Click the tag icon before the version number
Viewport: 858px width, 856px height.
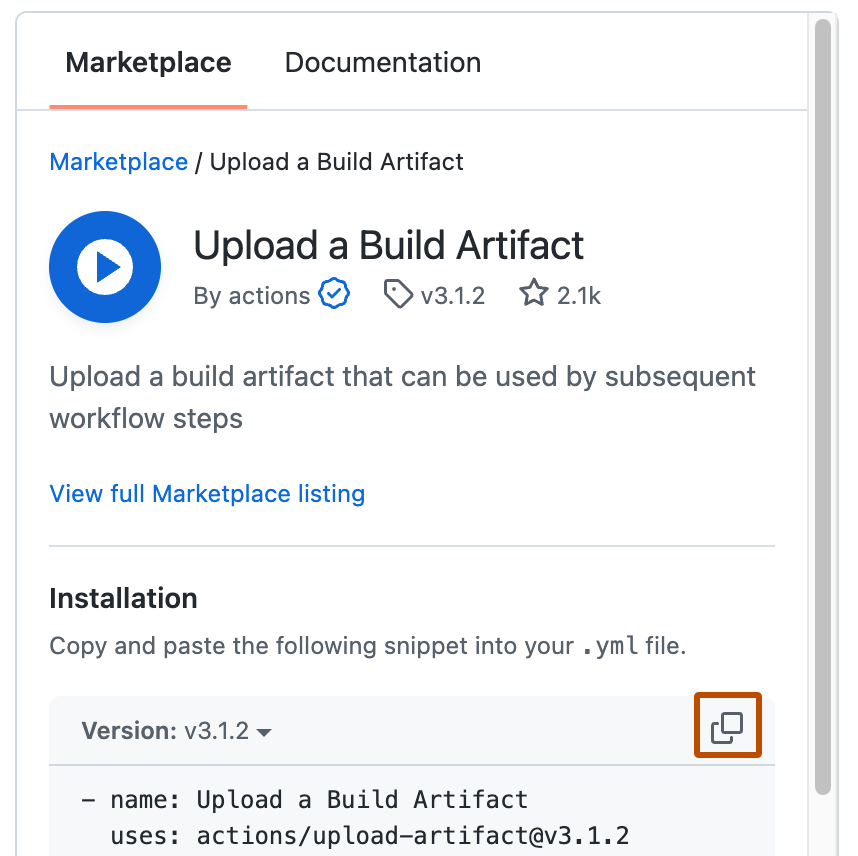(398, 294)
